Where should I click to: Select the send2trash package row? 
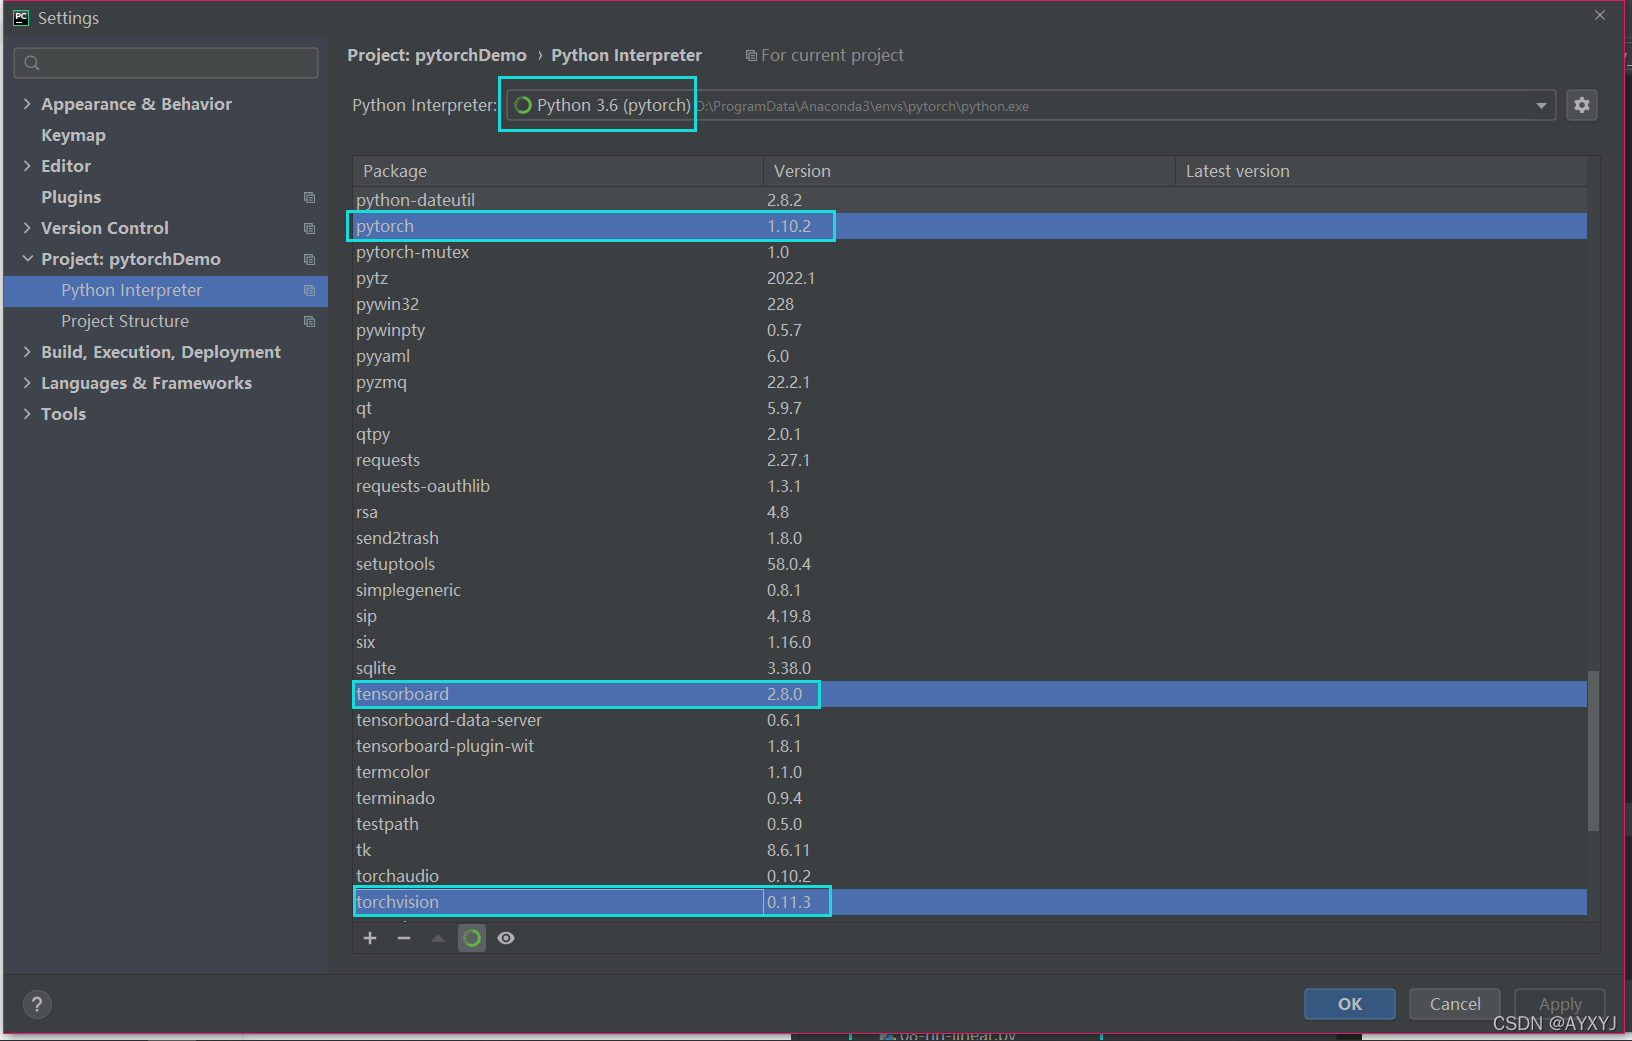click(x=970, y=538)
